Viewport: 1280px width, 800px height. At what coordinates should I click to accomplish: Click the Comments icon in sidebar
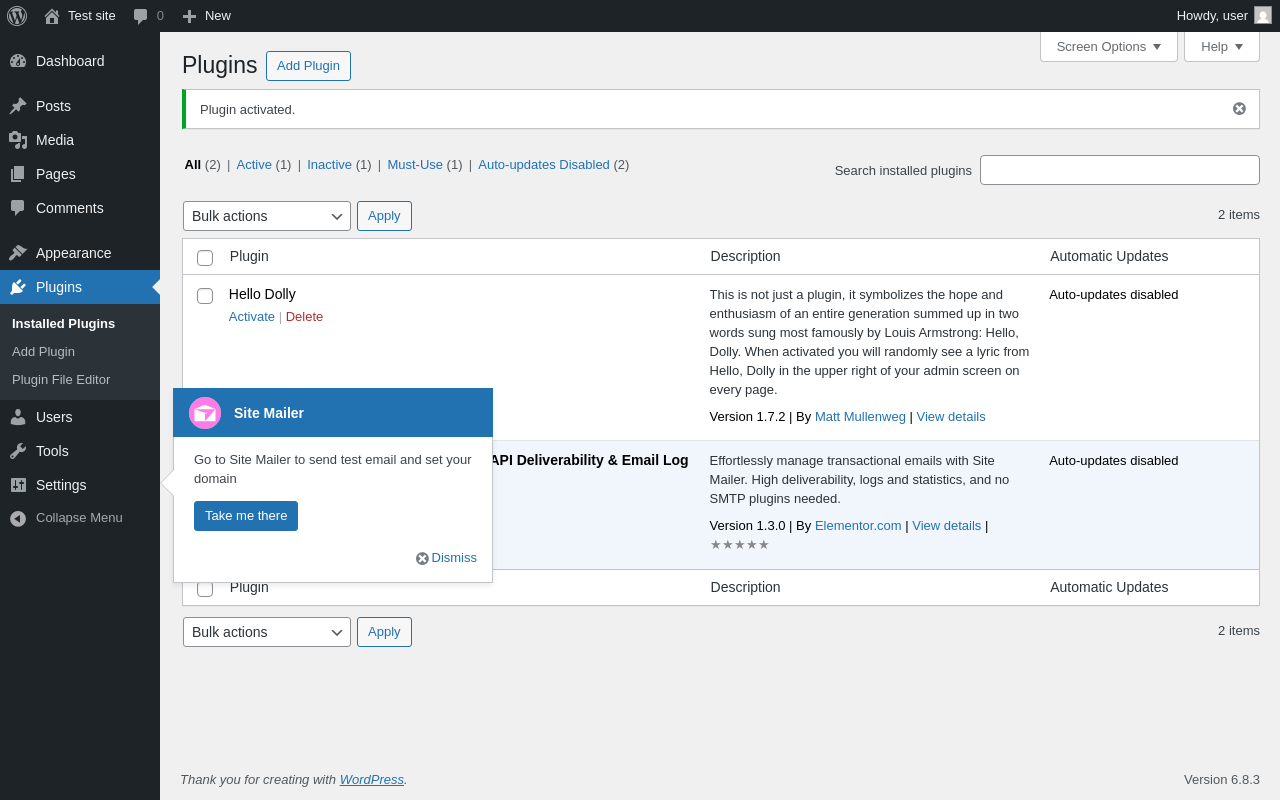point(18,208)
